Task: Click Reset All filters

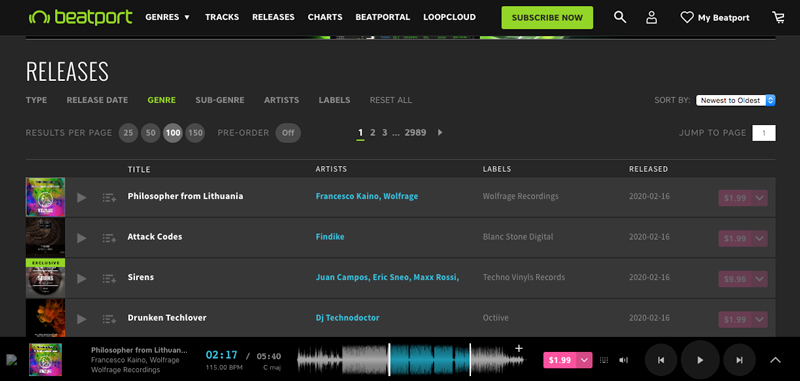Action: point(391,100)
